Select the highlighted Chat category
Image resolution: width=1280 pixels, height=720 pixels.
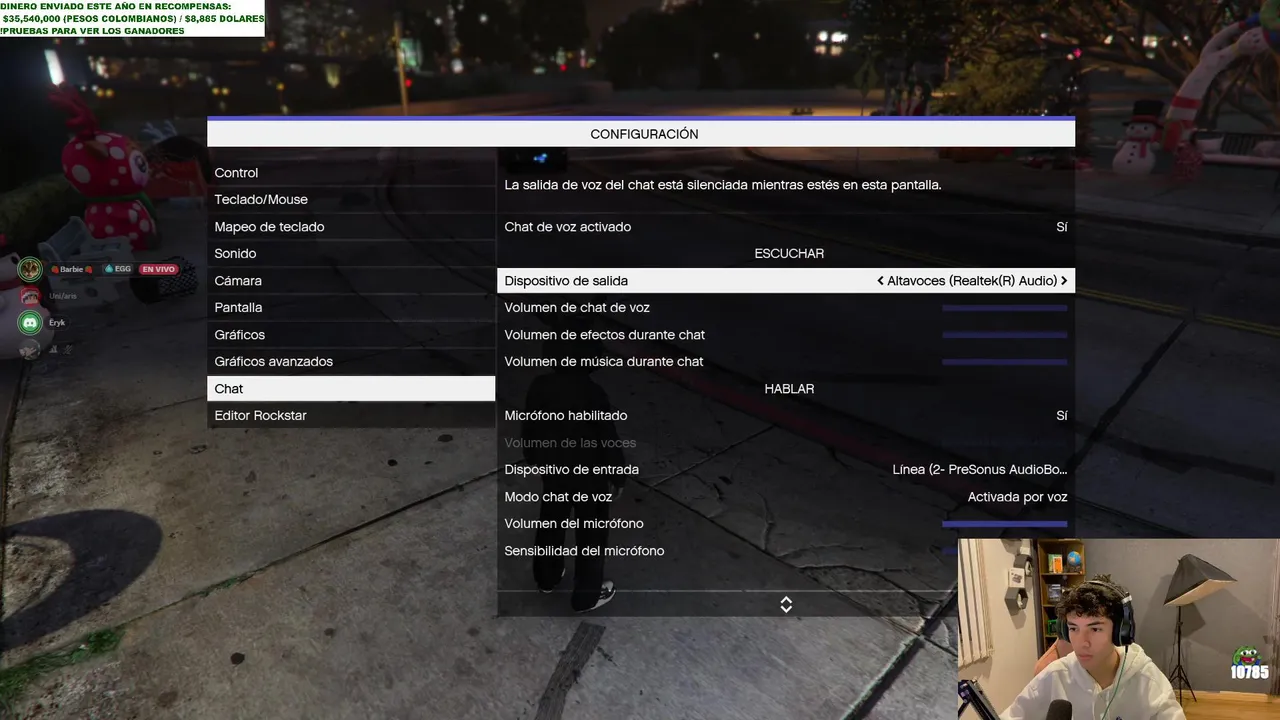tap(351, 389)
